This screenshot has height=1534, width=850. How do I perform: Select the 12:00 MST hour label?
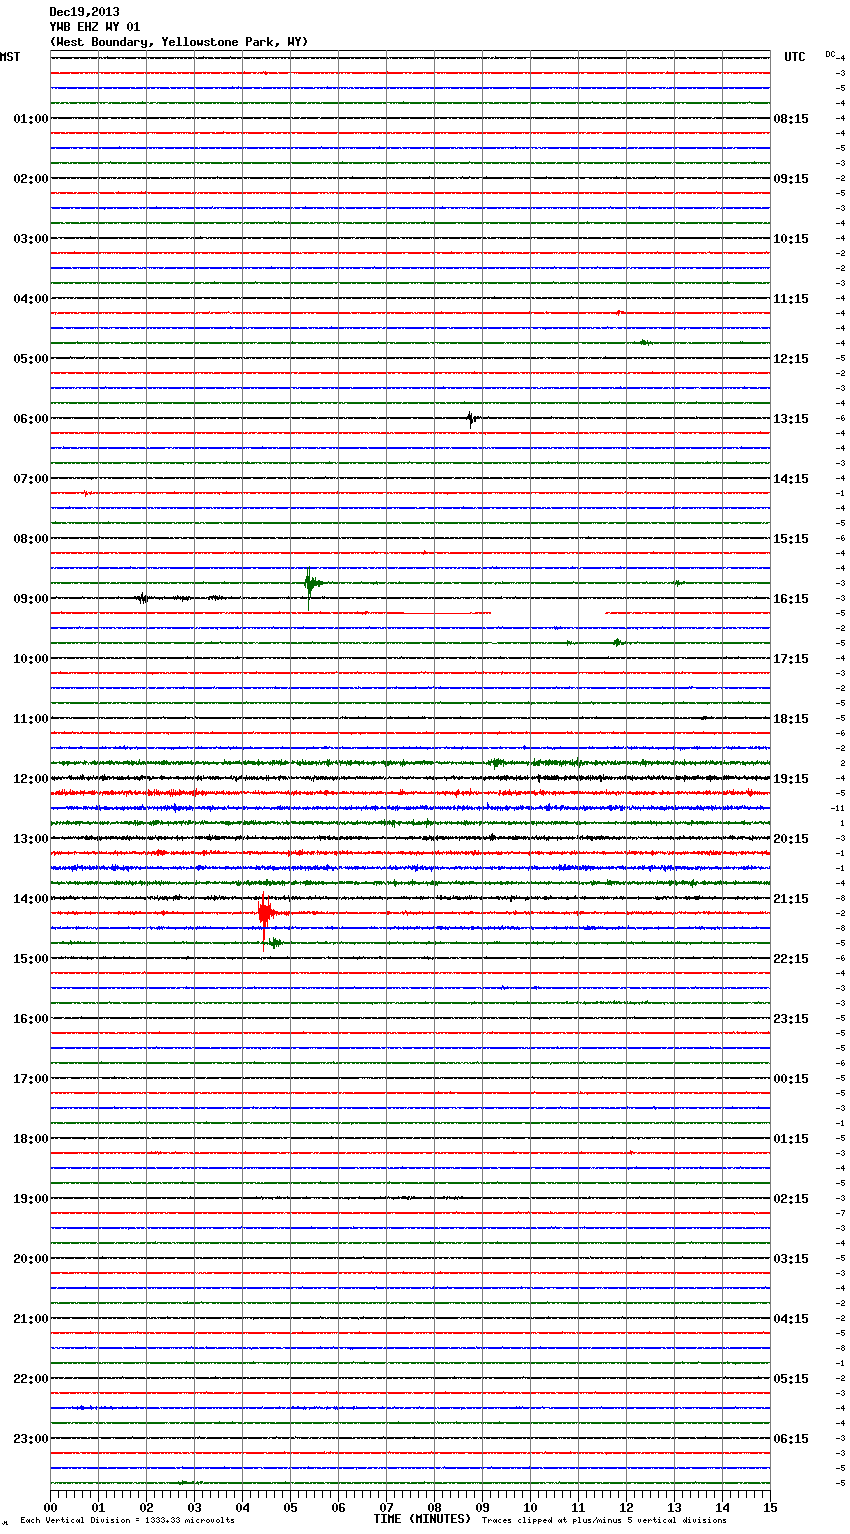tap(31, 779)
